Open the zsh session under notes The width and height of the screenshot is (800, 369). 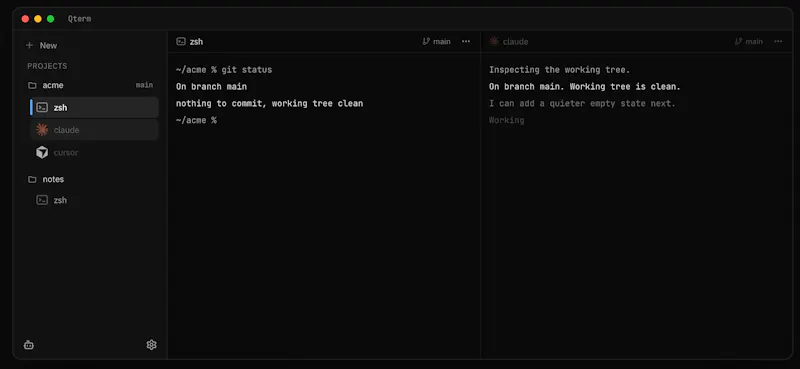coord(94,200)
